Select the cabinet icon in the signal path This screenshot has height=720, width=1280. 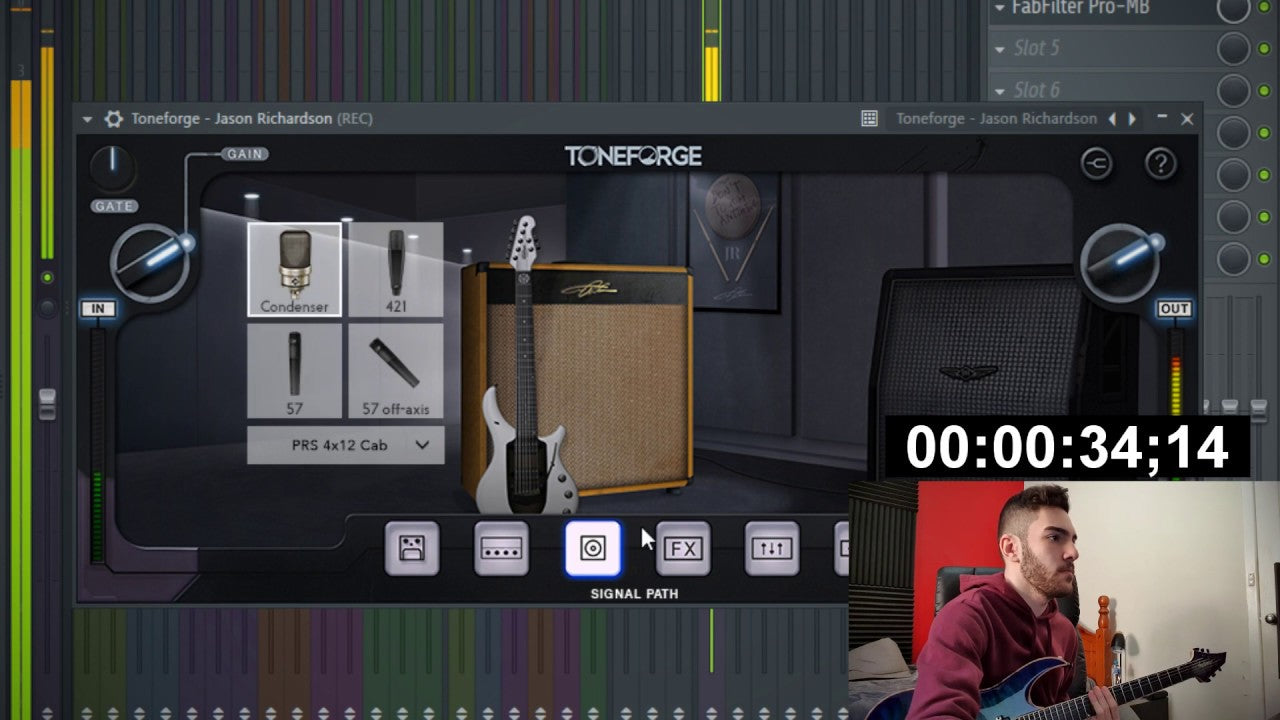[x=591, y=549]
